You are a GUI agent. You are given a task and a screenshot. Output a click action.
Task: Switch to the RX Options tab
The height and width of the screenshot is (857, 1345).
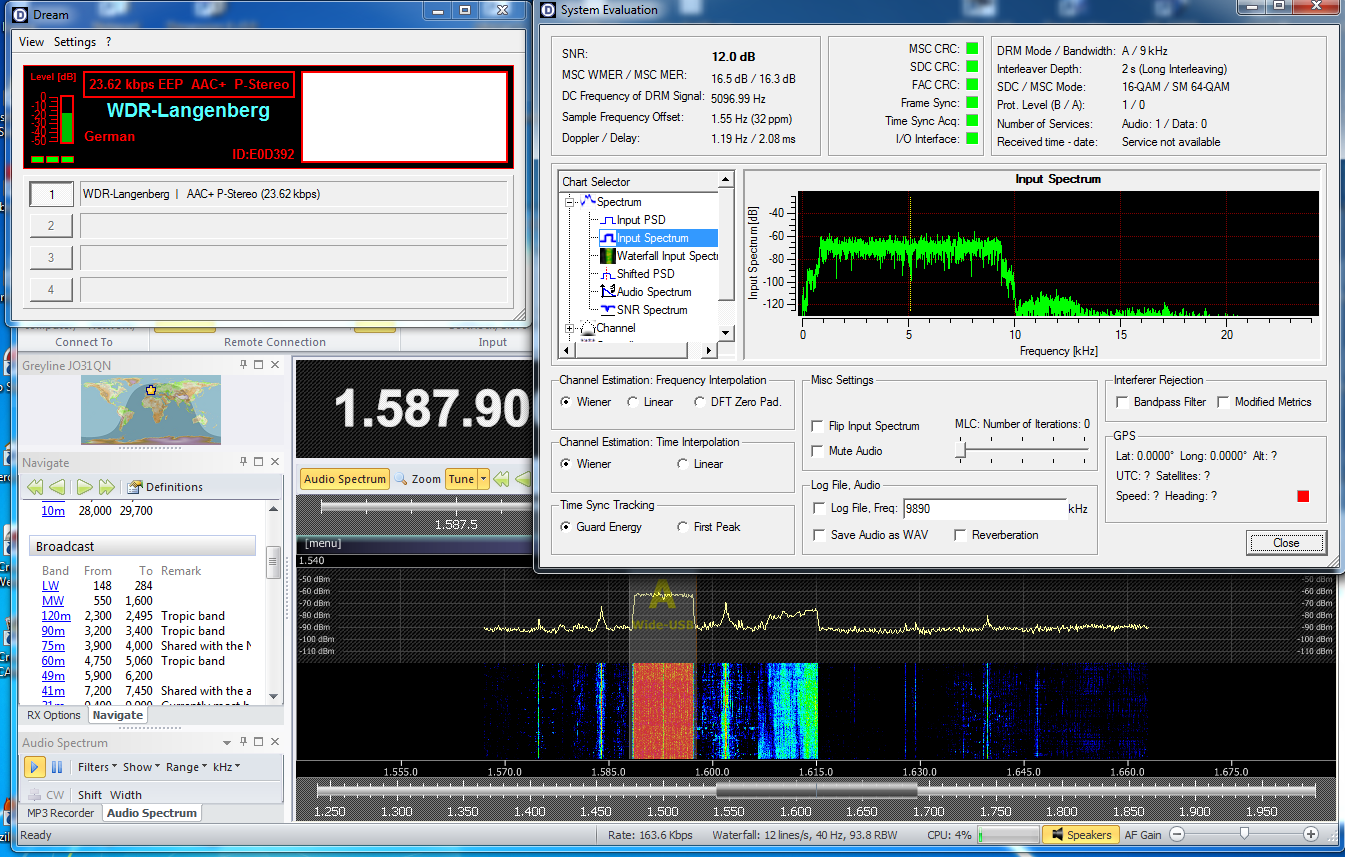pyautogui.click(x=54, y=715)
